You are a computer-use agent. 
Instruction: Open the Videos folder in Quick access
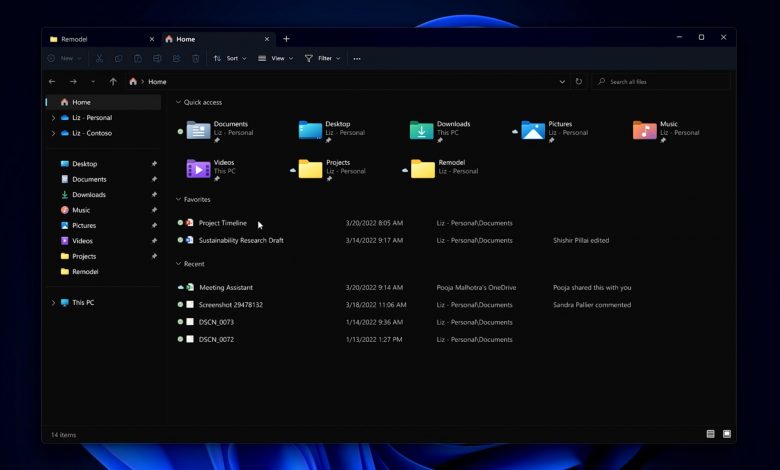click(x=198, y=168)
